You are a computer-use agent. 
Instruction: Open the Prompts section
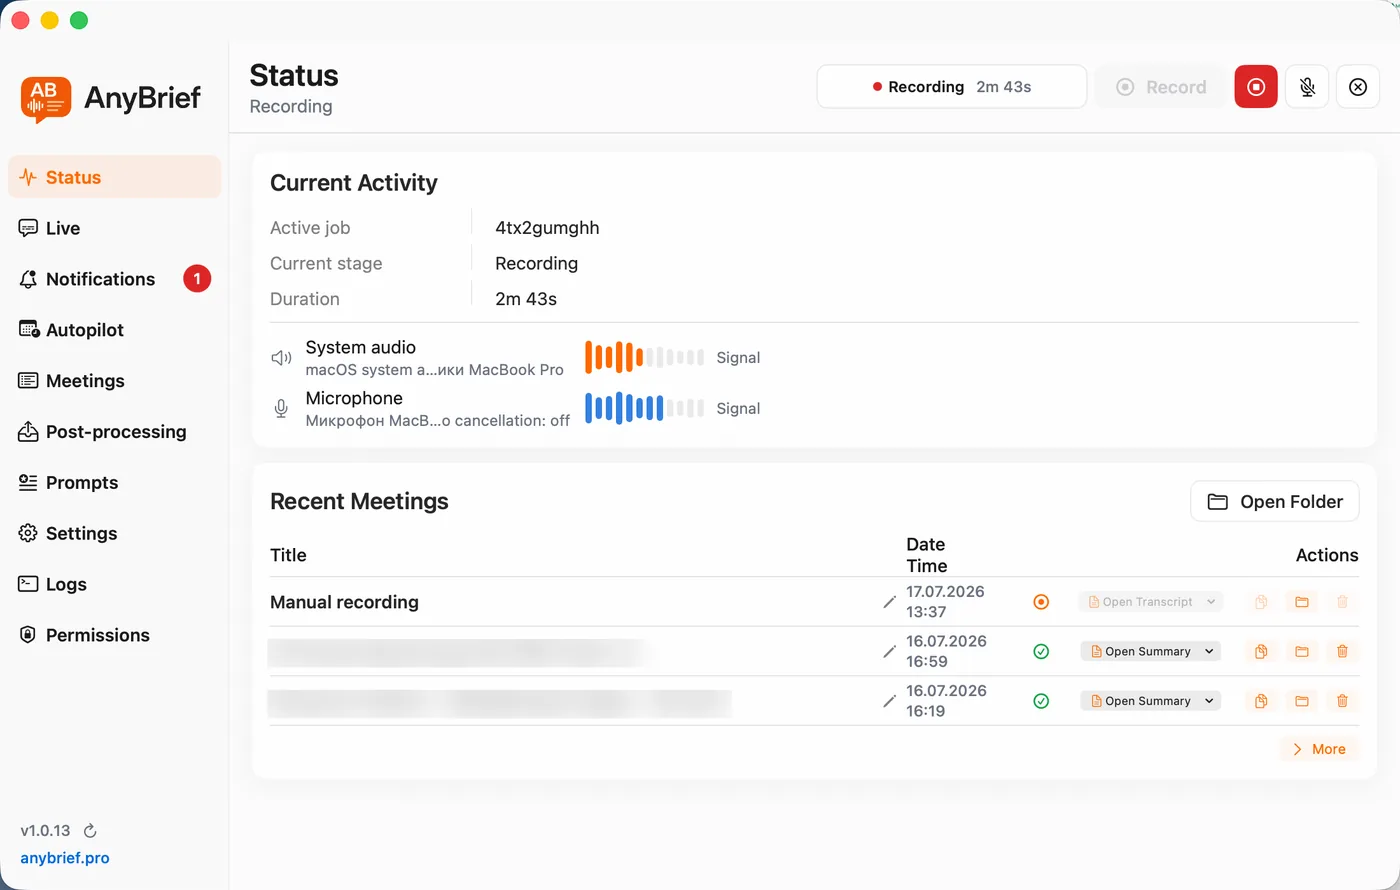pos(114,483)
